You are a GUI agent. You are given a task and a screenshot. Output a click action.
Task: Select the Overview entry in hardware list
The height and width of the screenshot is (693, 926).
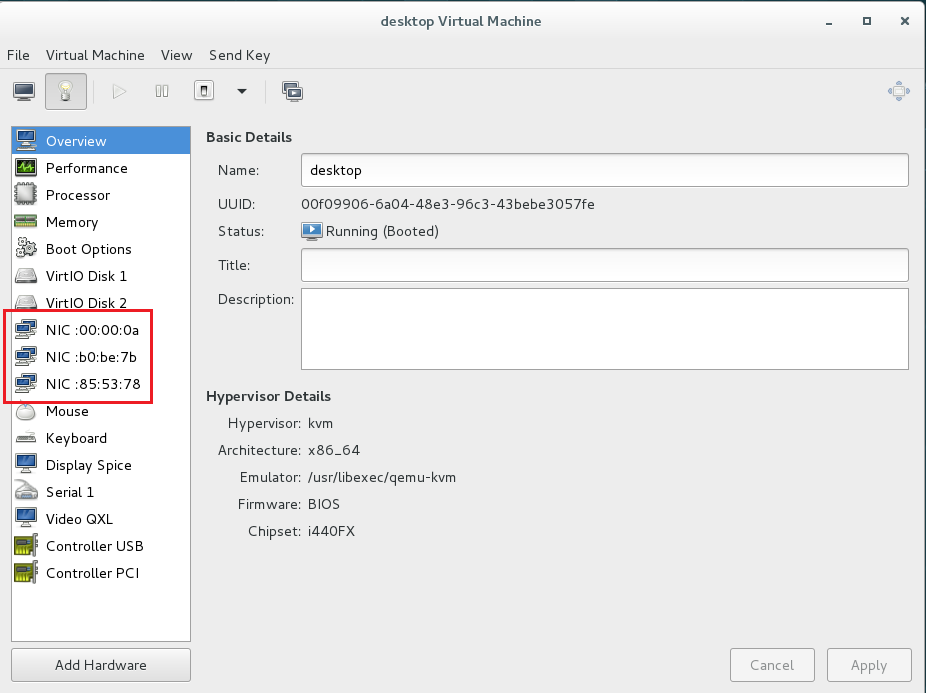(x=101, y=141)
